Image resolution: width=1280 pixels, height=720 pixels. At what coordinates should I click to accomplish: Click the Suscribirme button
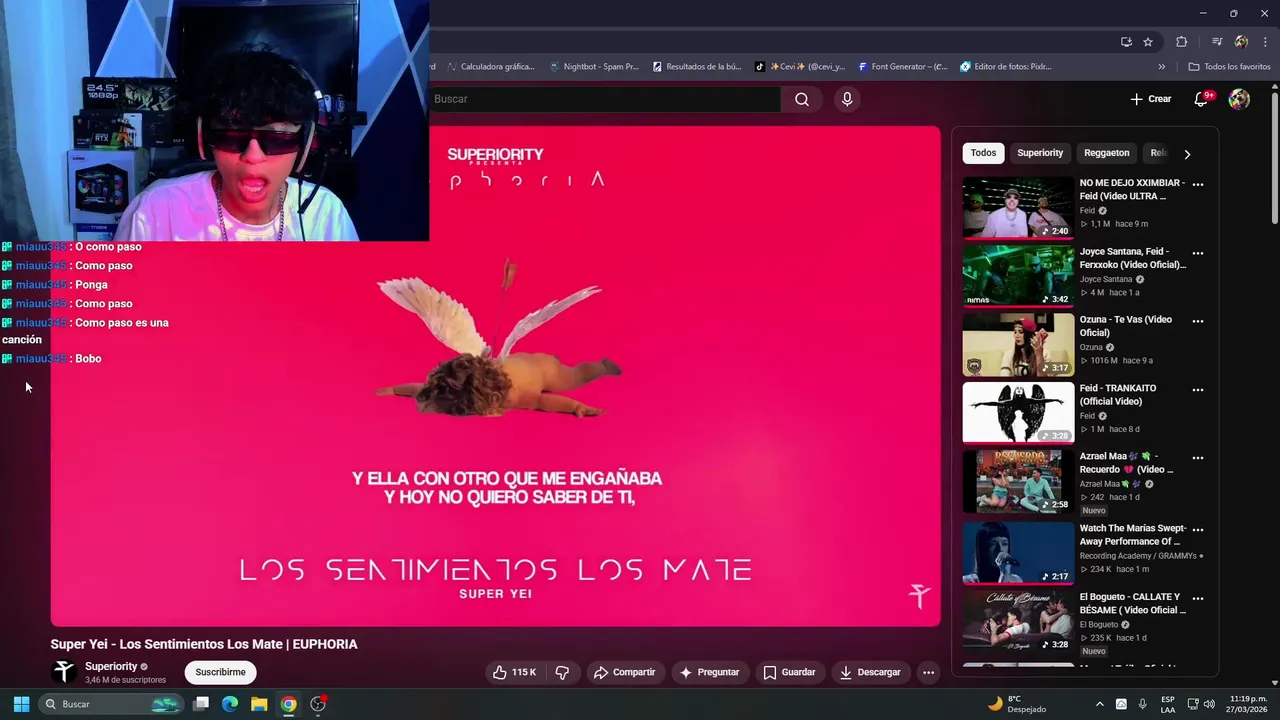coord(220,672)
